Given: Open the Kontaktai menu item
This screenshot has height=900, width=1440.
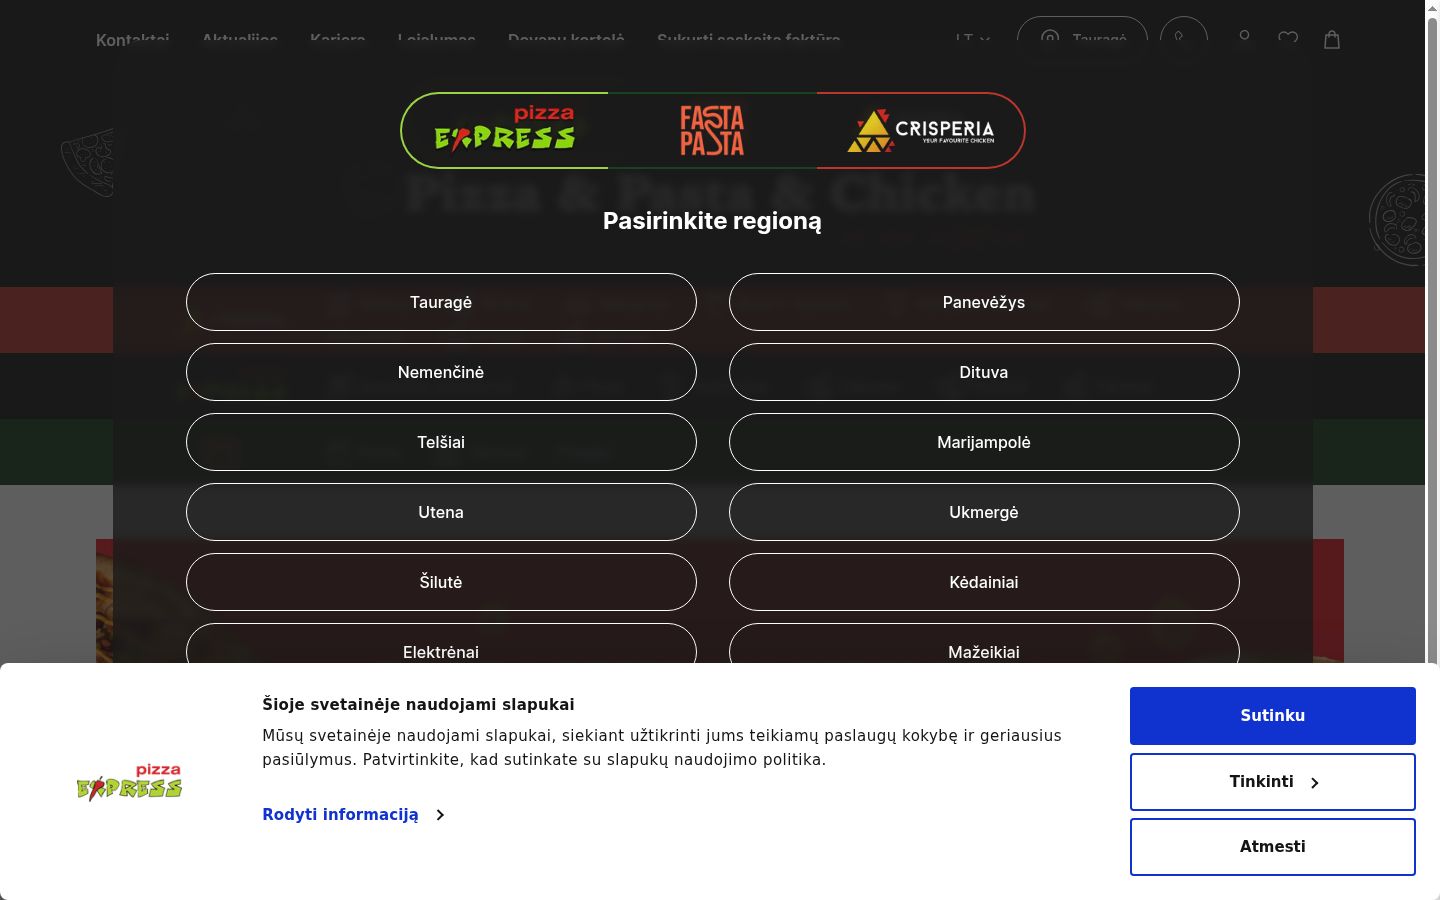Looking at the screenshot, I should 133,40.
